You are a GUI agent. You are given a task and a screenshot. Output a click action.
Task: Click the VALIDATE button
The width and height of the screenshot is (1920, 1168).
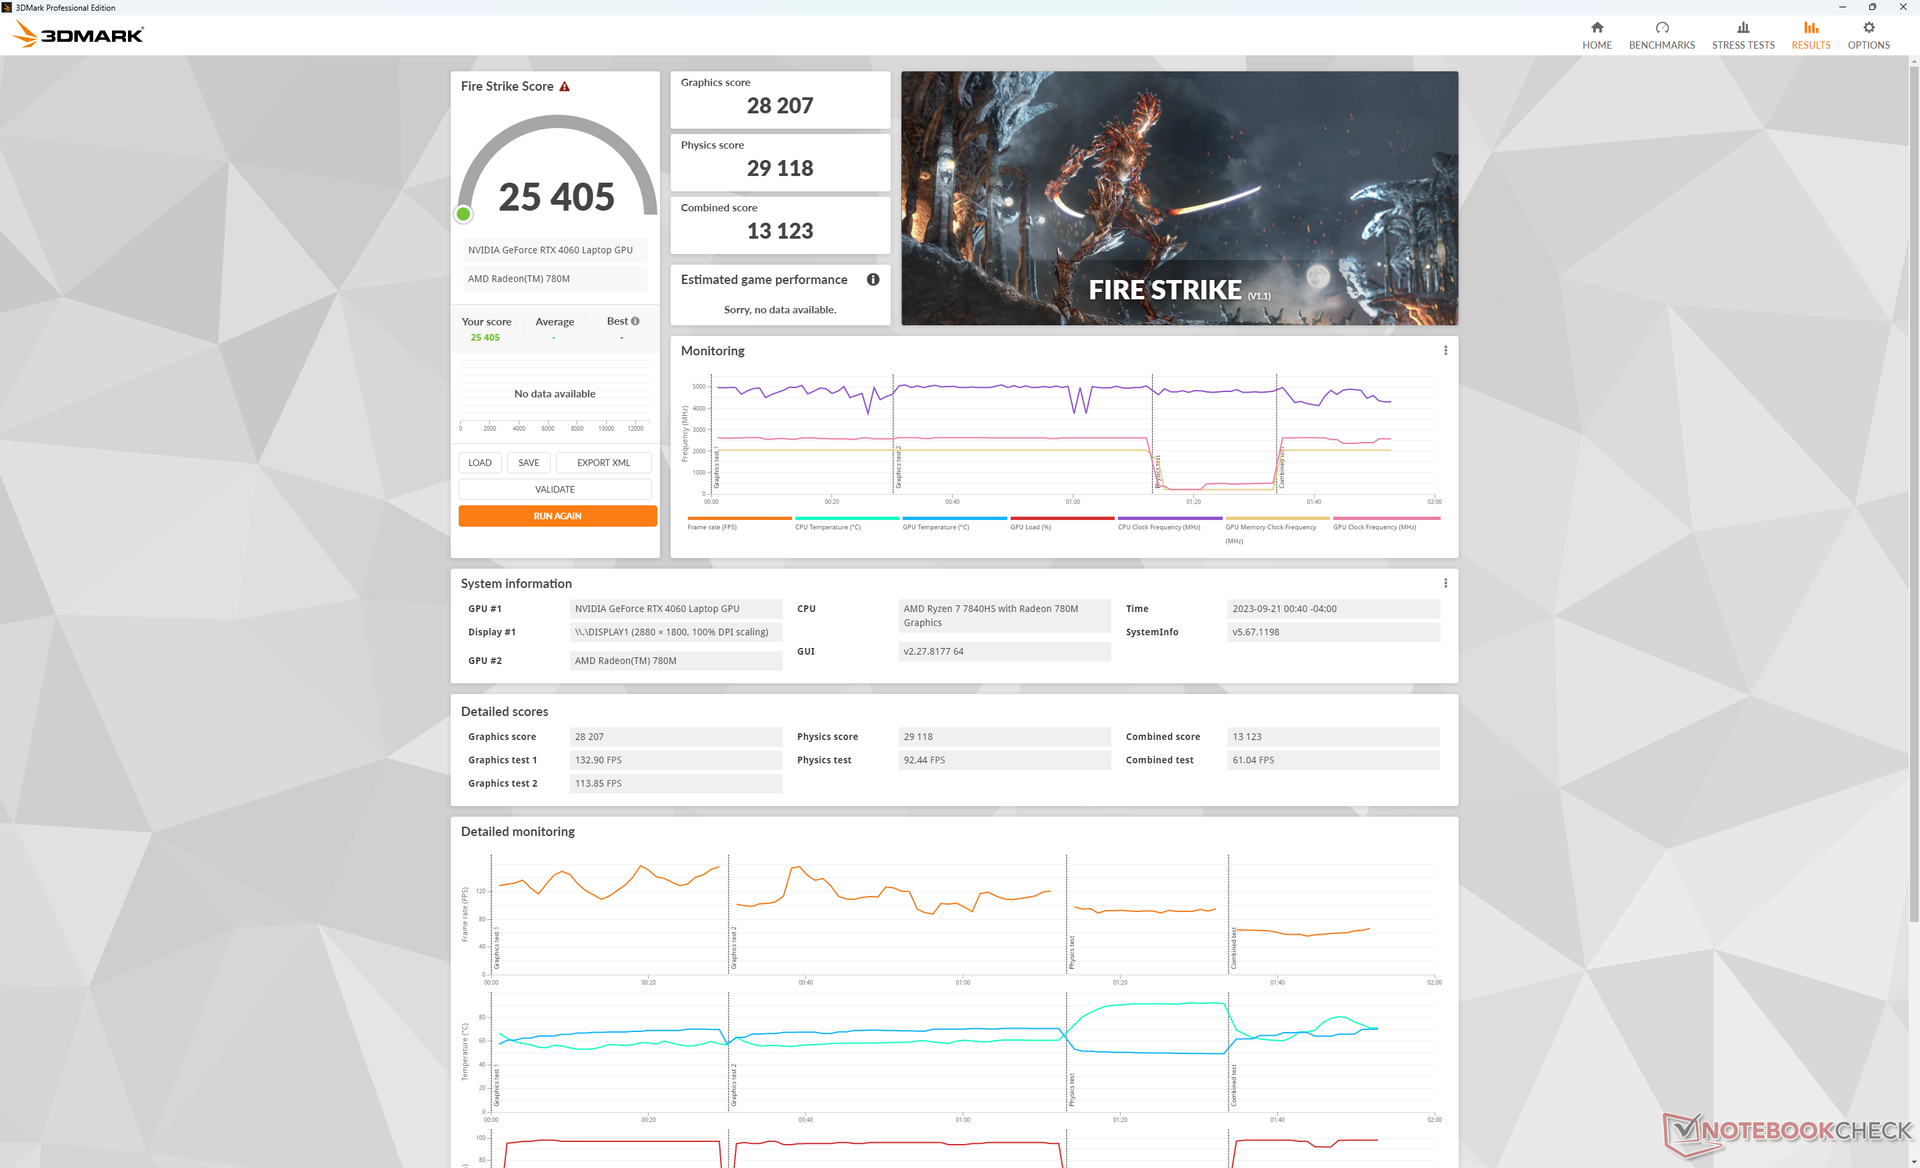(x=554, y=490)
